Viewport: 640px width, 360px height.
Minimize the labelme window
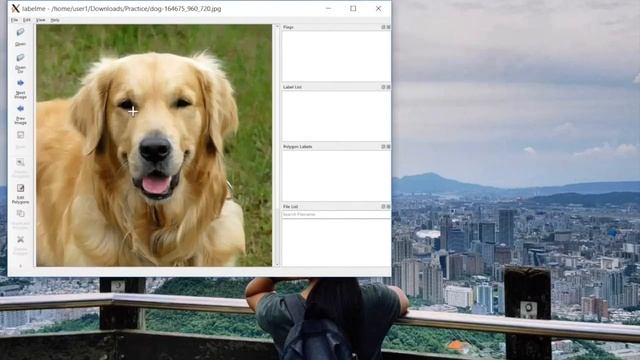(x=328, y=9)
